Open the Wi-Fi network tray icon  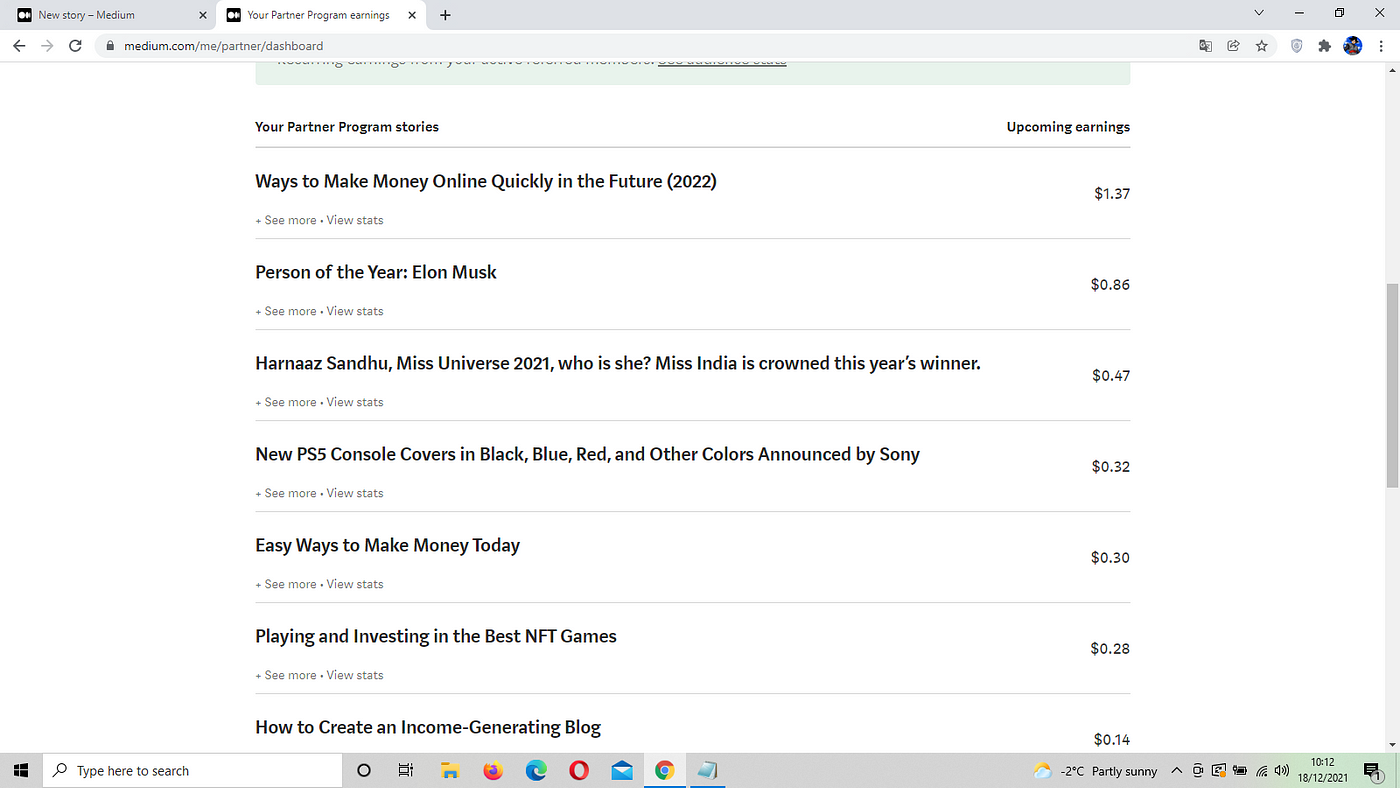pos(1262,771)
